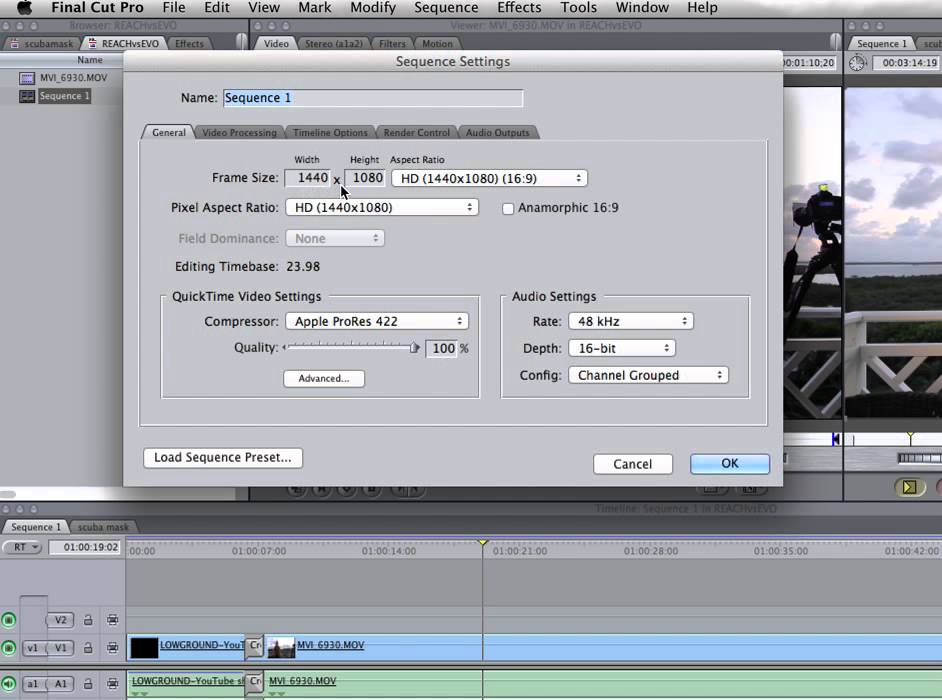Open the RT popup menu in Timeline
942x700 pixels.
pyautogui.click(x=22, y=547)
